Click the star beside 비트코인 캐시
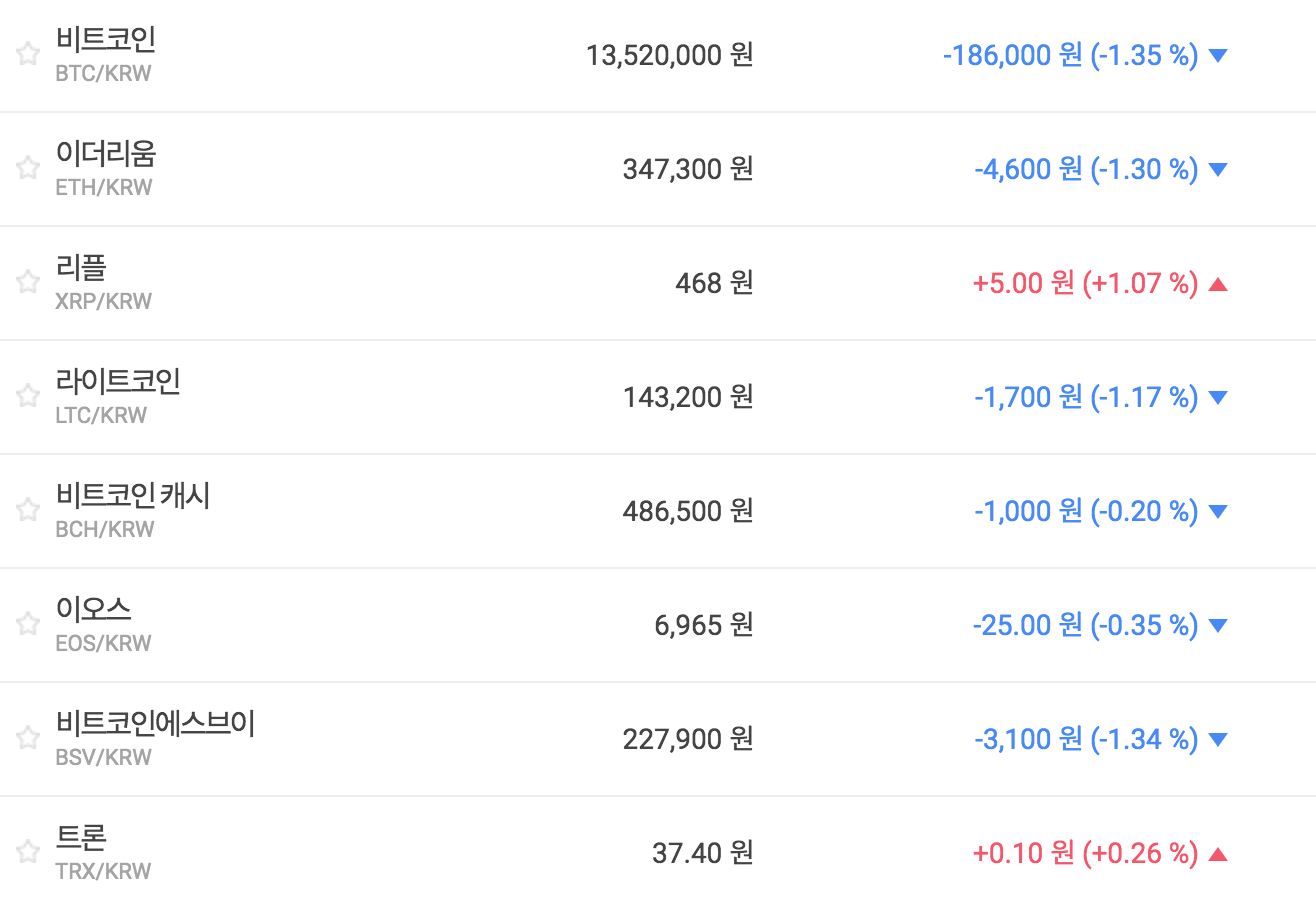This screenshot has width=1316, height=908. 27,511
